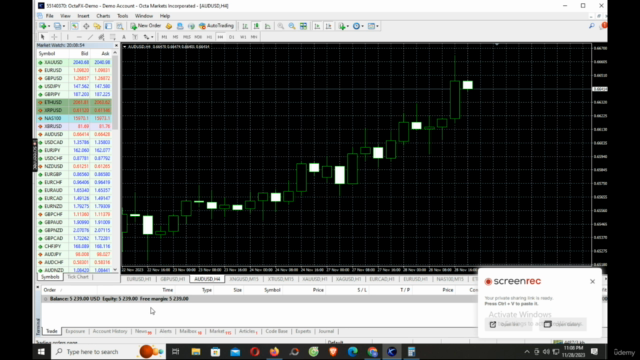The image size is (640, 360).
Task: Toggle the Terminal window toolbar icon
Action: click(x=108, y=26)
